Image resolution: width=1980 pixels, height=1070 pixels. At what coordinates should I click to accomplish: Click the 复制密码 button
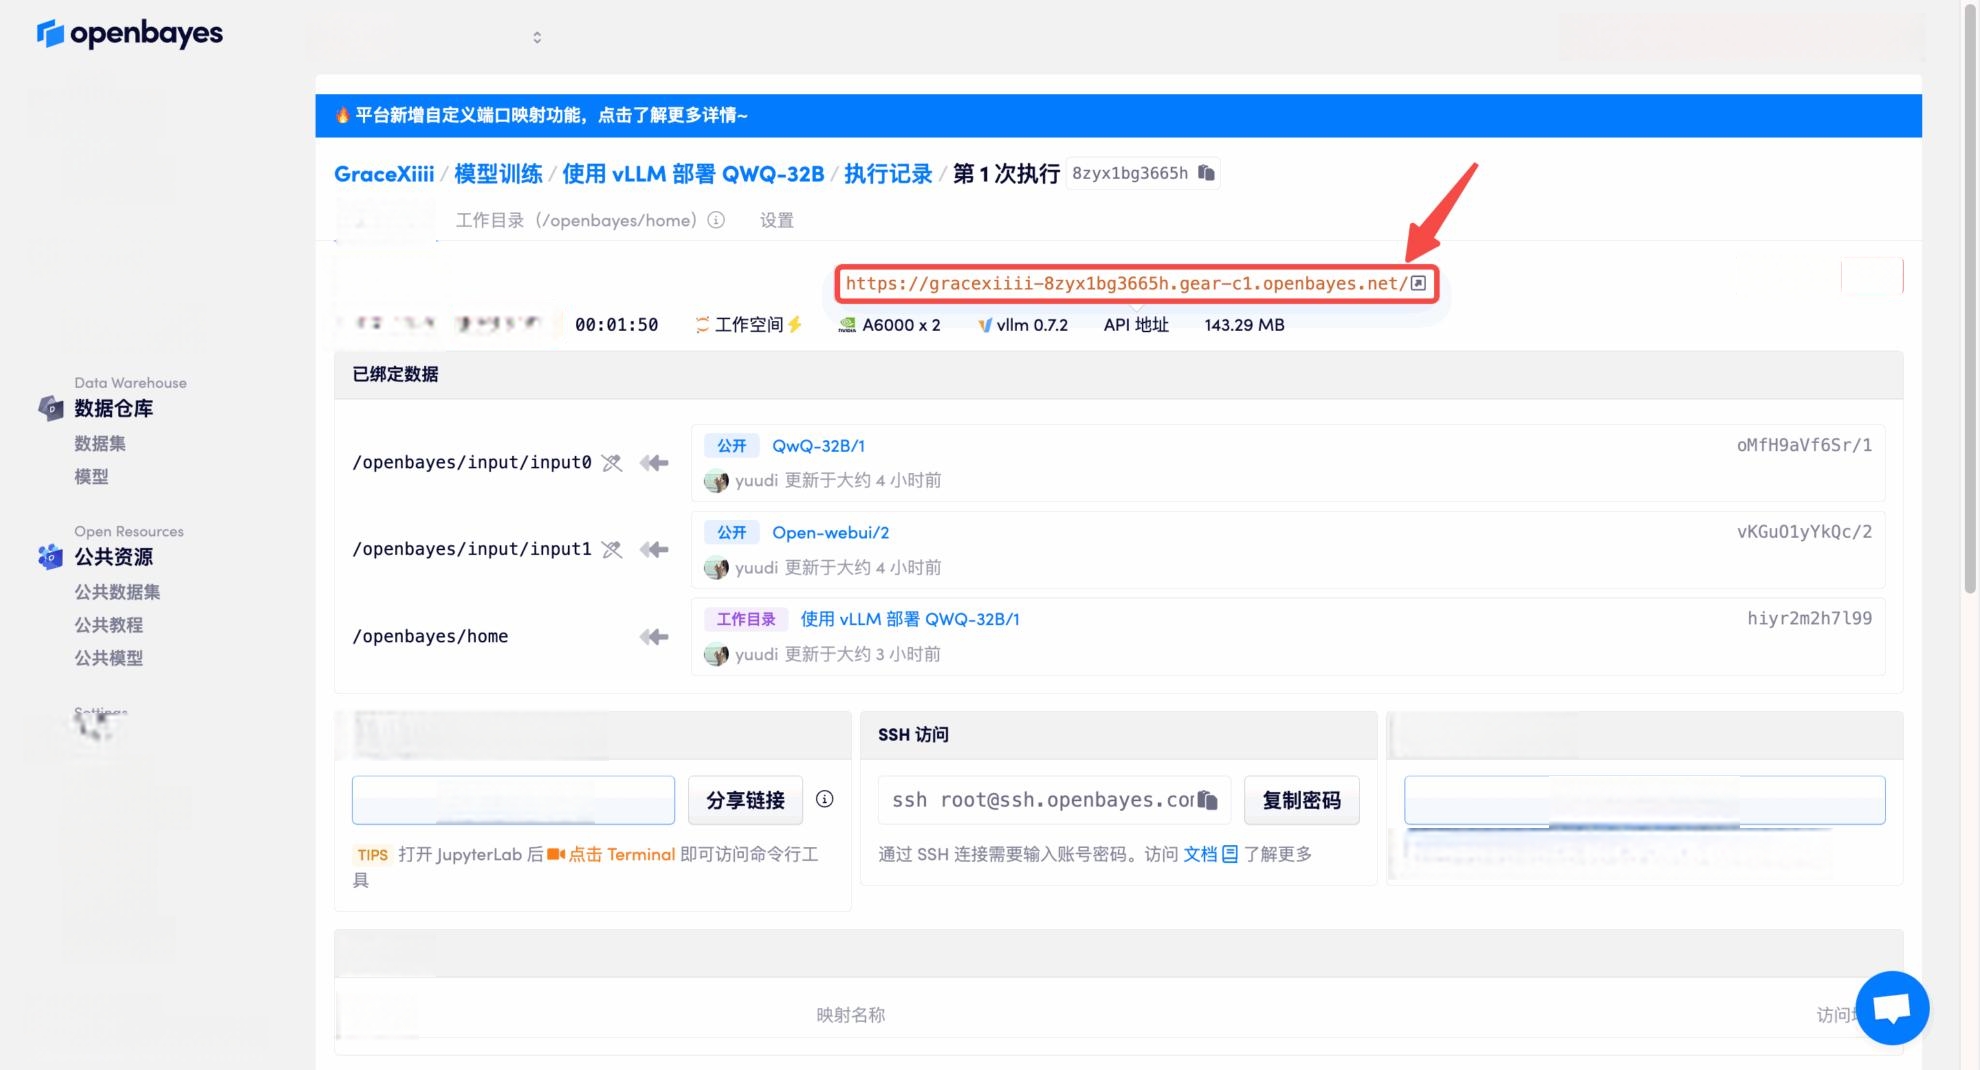1301,800
